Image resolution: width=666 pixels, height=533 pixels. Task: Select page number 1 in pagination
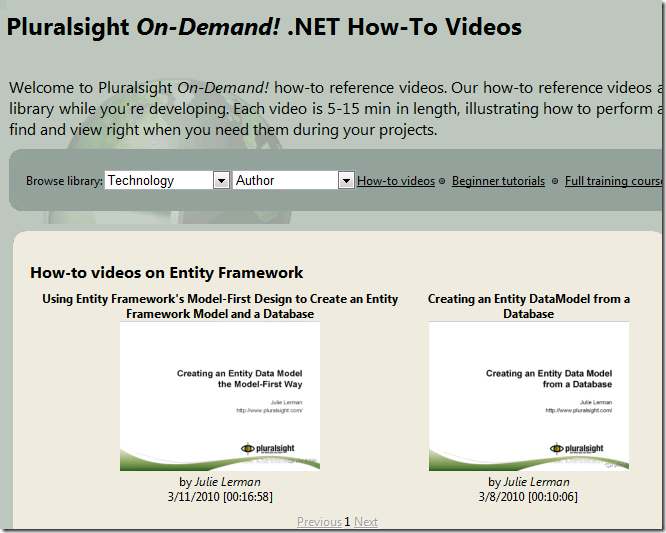pos(348,522)
